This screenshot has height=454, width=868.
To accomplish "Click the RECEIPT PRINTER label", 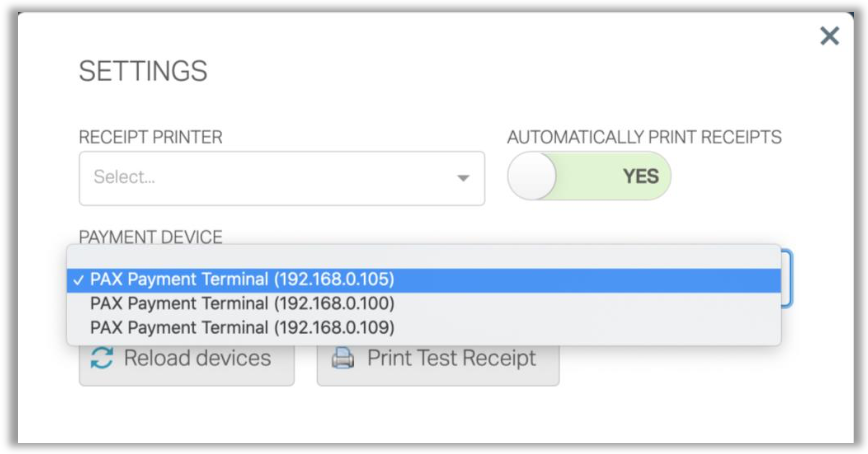I will [x=150, y=137].
